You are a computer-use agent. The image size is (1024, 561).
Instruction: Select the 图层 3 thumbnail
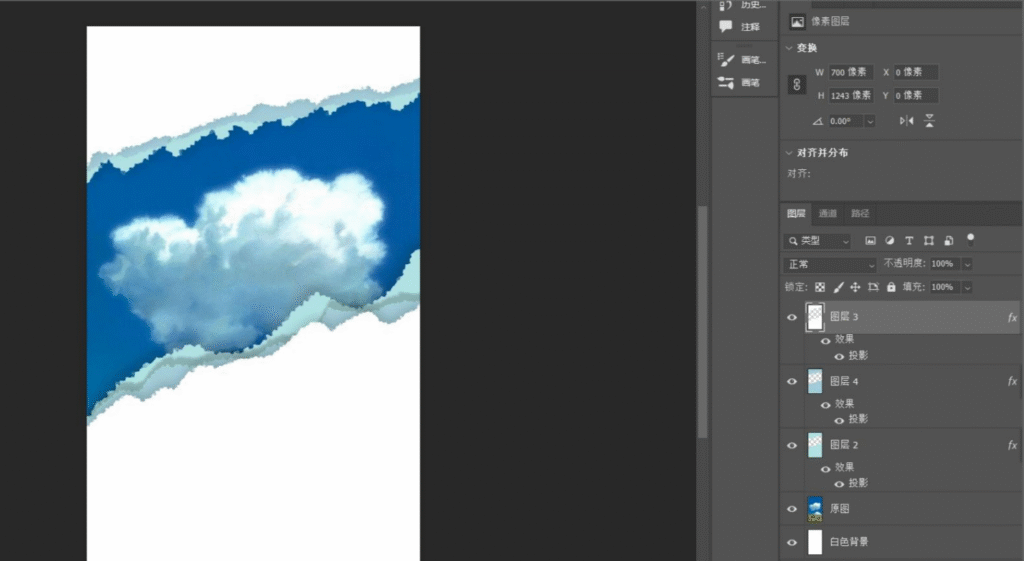815,317
